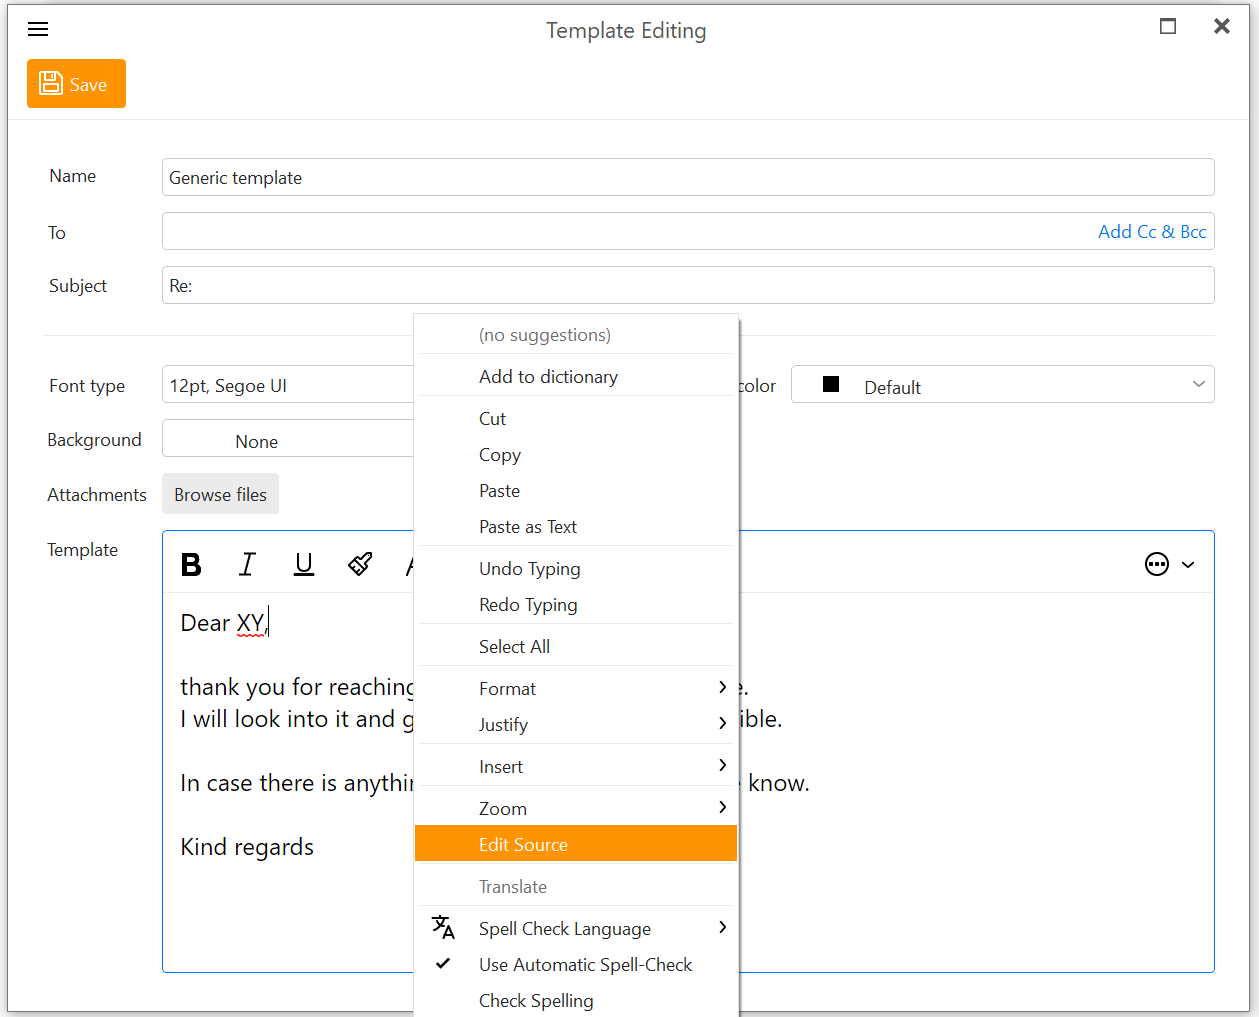Screen dimensions: 1259x1017
Task: Toggle italic text formatting
Action: [247, 565]
